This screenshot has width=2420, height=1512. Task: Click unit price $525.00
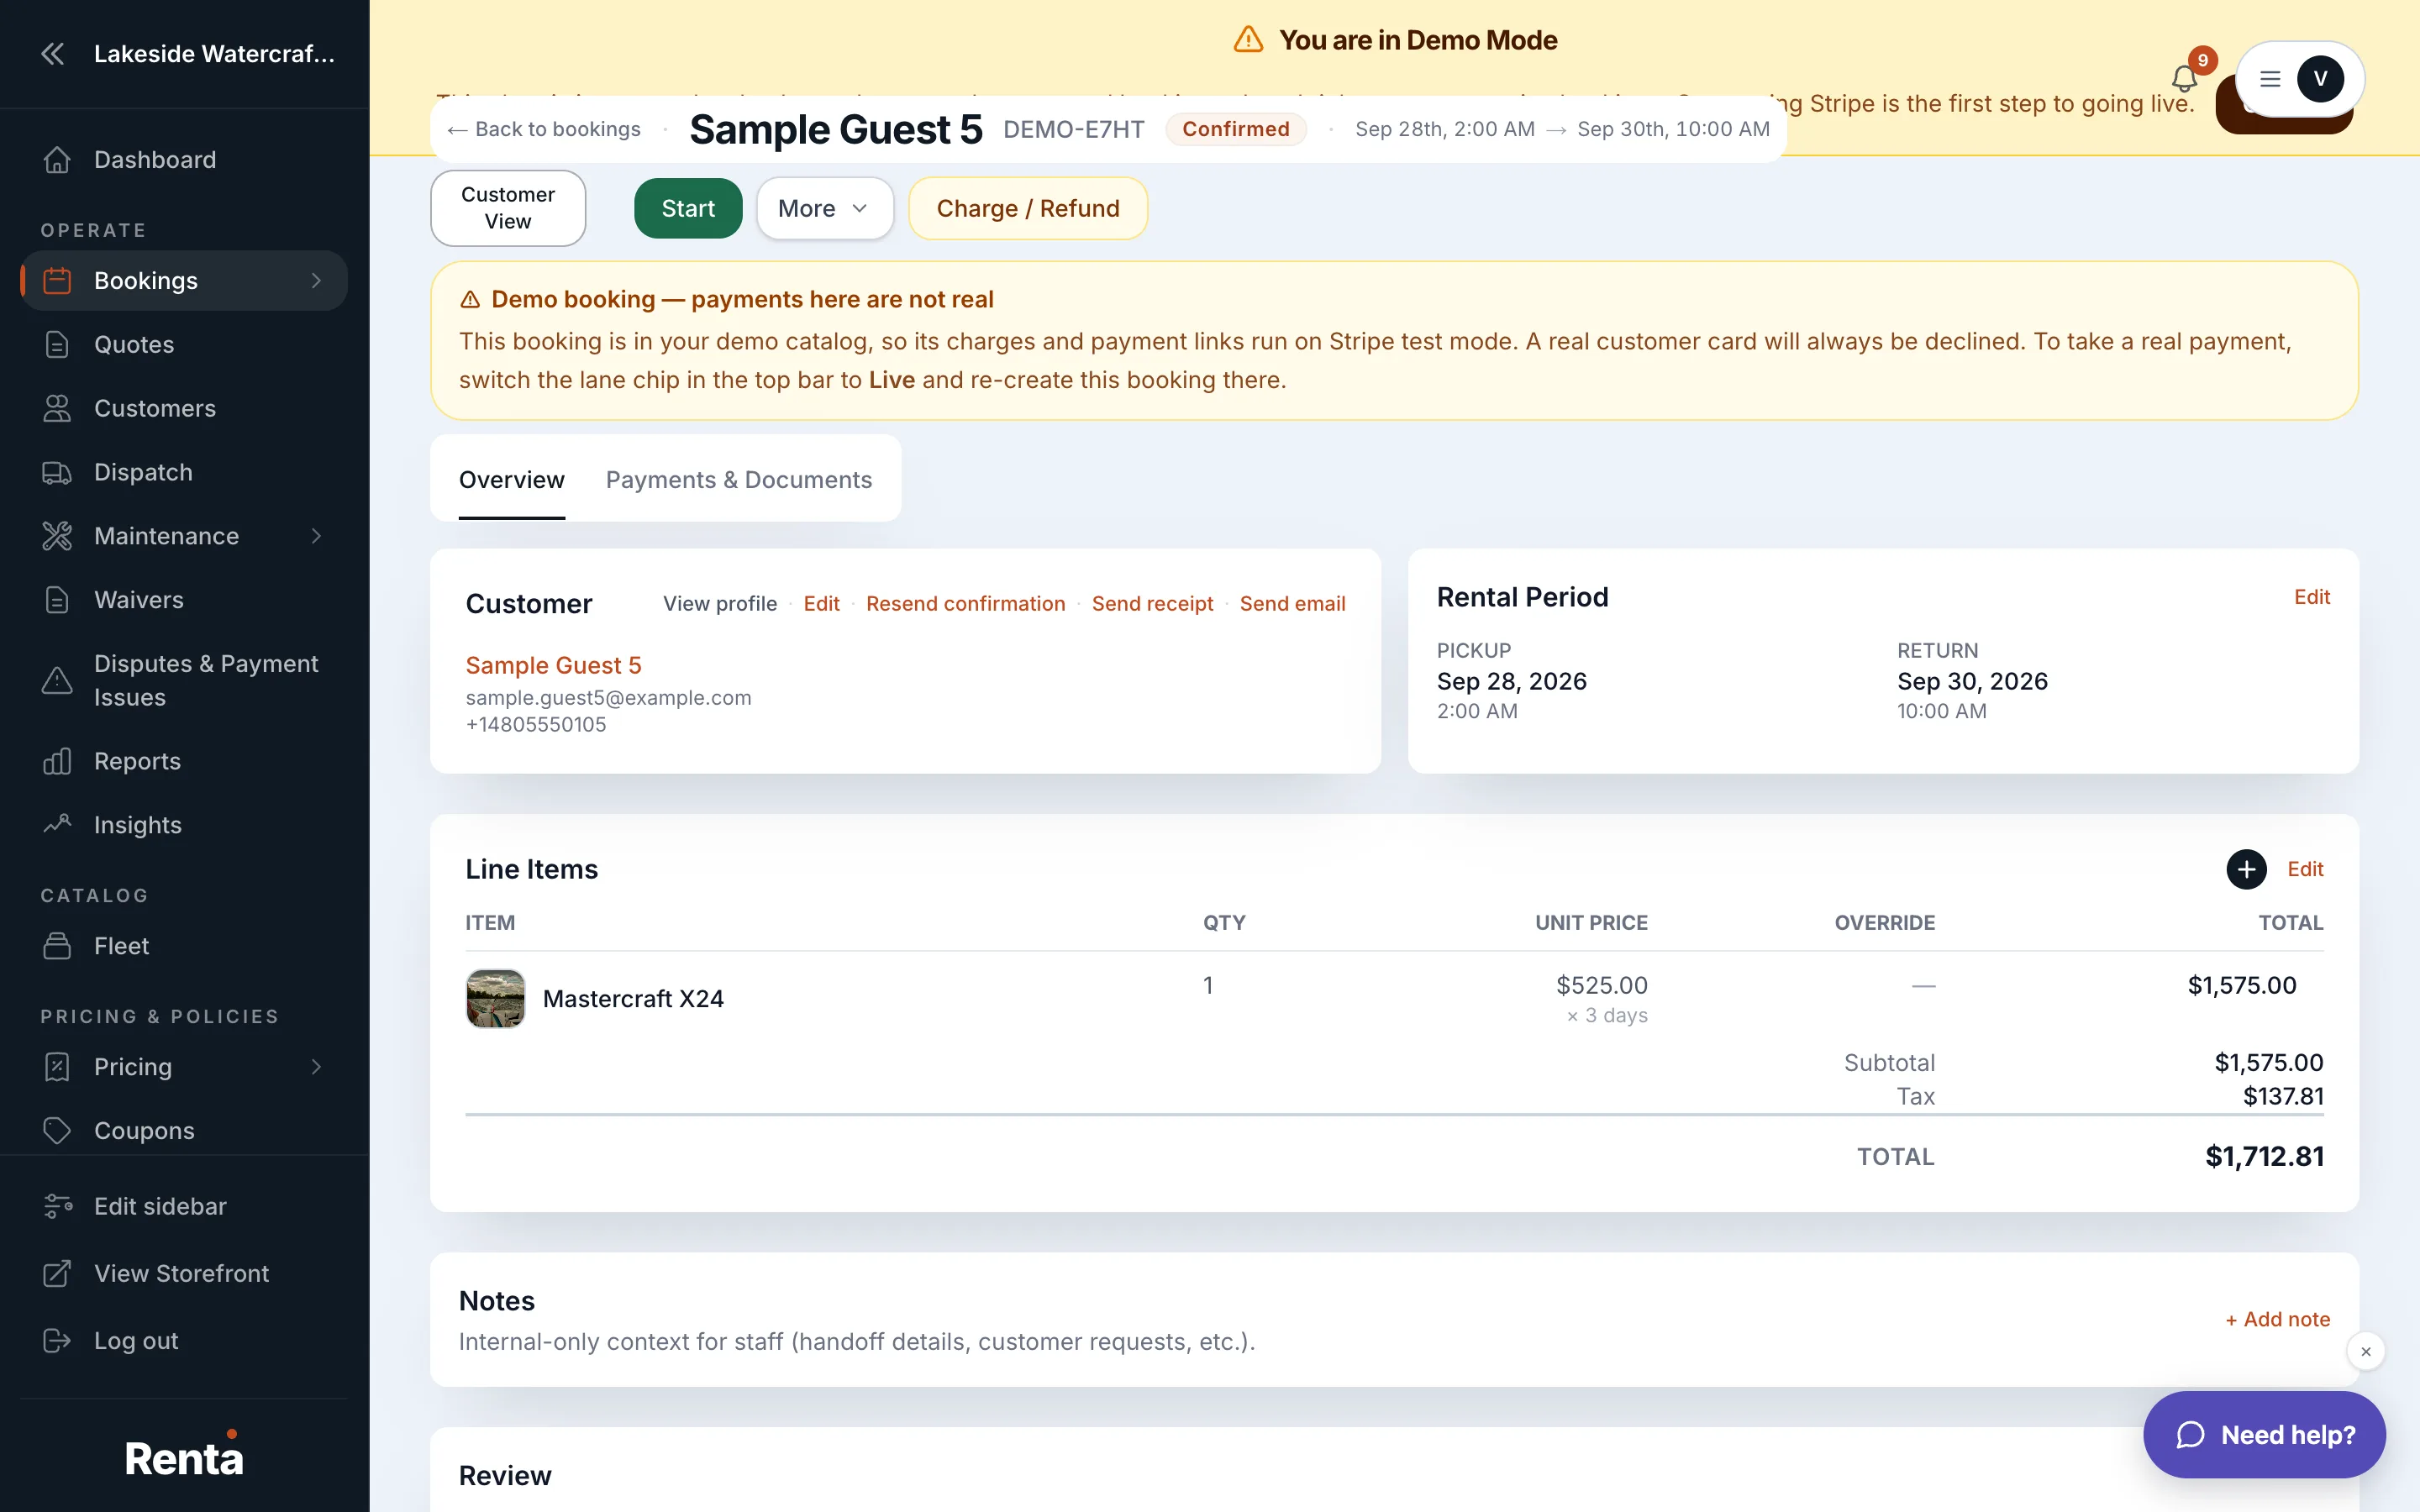click(x=1602, y=986)
